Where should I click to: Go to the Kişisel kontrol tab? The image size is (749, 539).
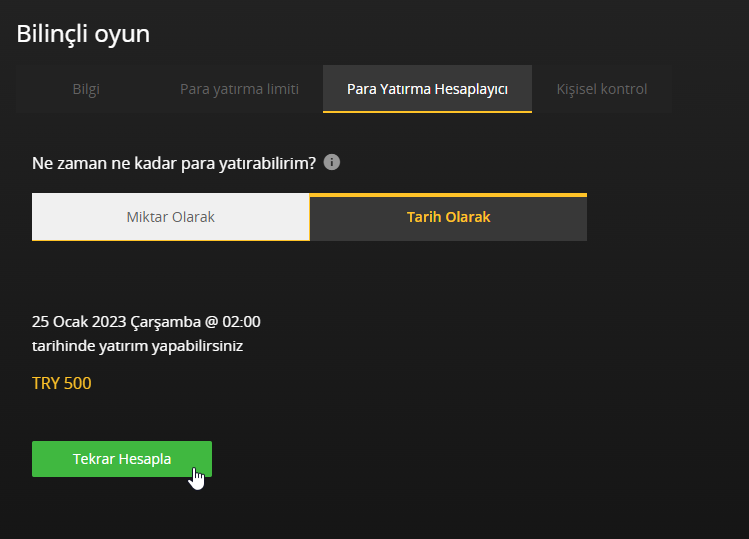(601, 89)
